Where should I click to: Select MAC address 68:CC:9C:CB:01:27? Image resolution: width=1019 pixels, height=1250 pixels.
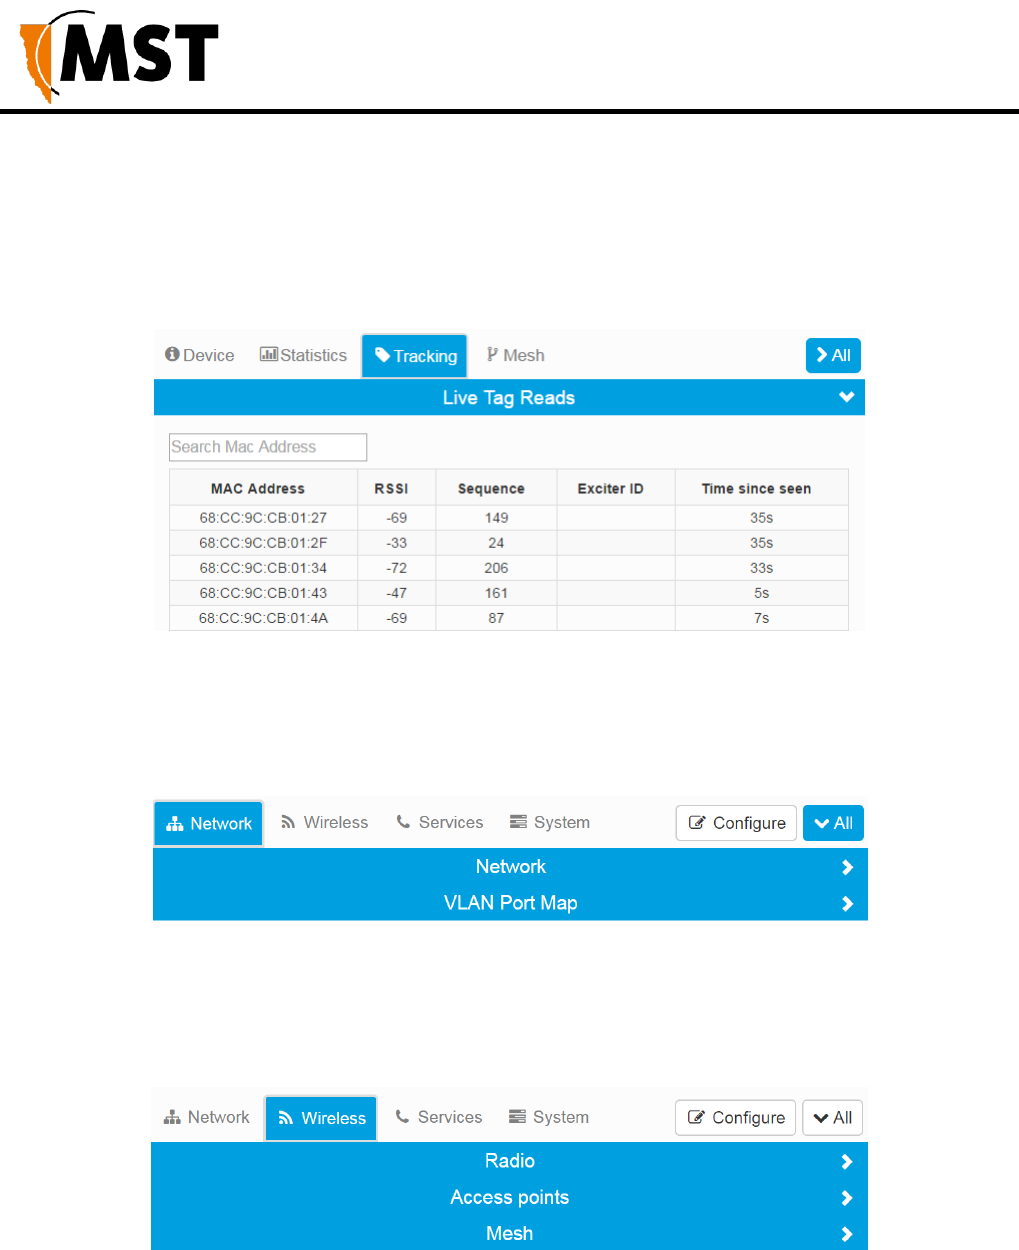263,518
